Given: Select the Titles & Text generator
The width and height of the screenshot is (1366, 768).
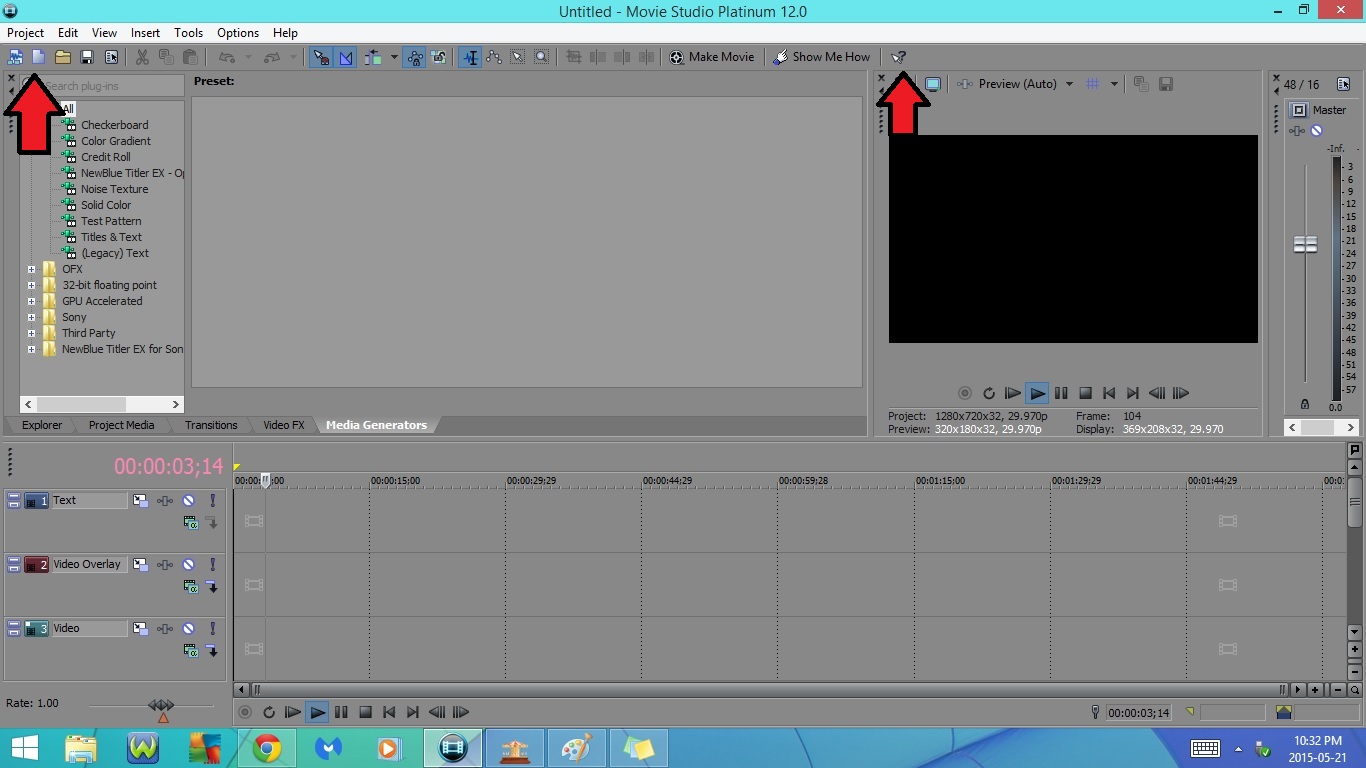Looking at the screenshot, I should point(111,237).
